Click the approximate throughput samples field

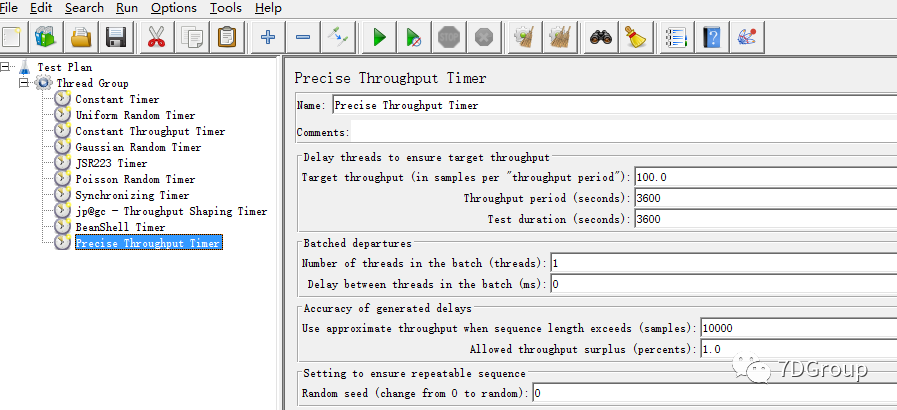tap(799, 328)
